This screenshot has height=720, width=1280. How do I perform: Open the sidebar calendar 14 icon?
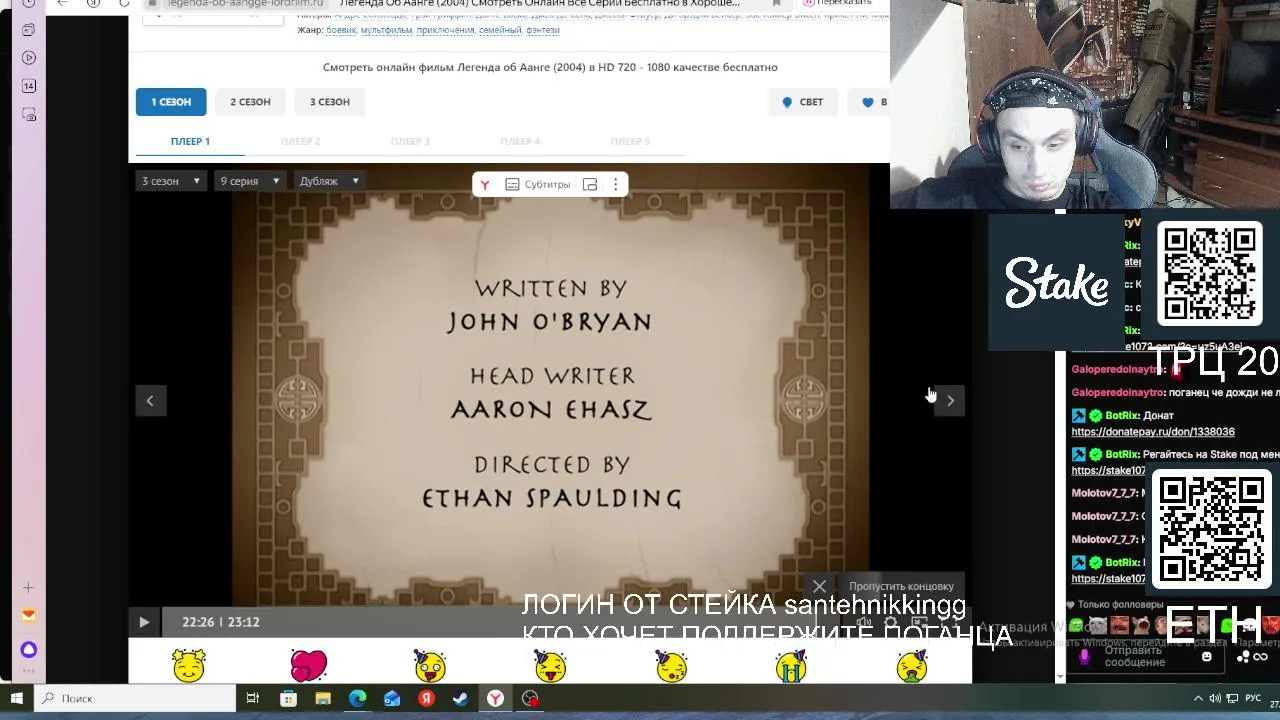(x=29, y=86)
